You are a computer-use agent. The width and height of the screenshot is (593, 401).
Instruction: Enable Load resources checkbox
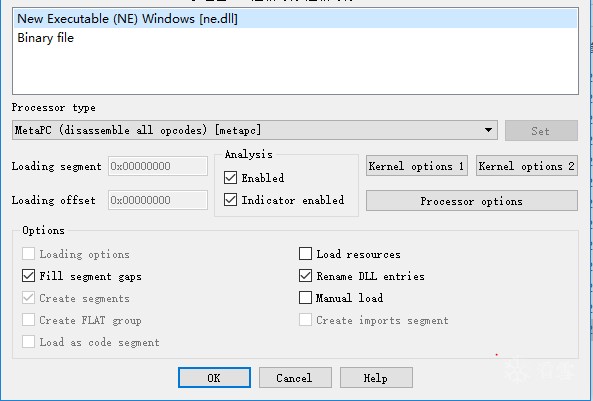coord(305,254)
